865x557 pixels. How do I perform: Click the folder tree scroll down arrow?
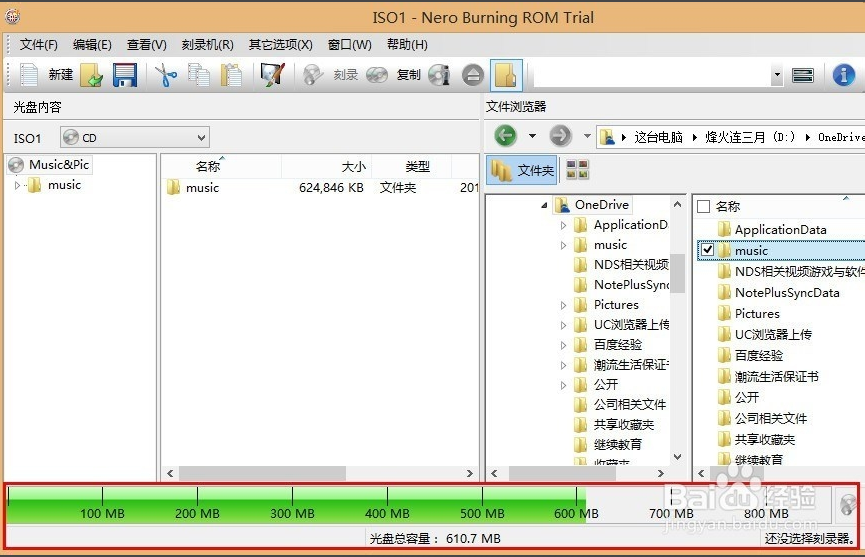tap(678, 457)
